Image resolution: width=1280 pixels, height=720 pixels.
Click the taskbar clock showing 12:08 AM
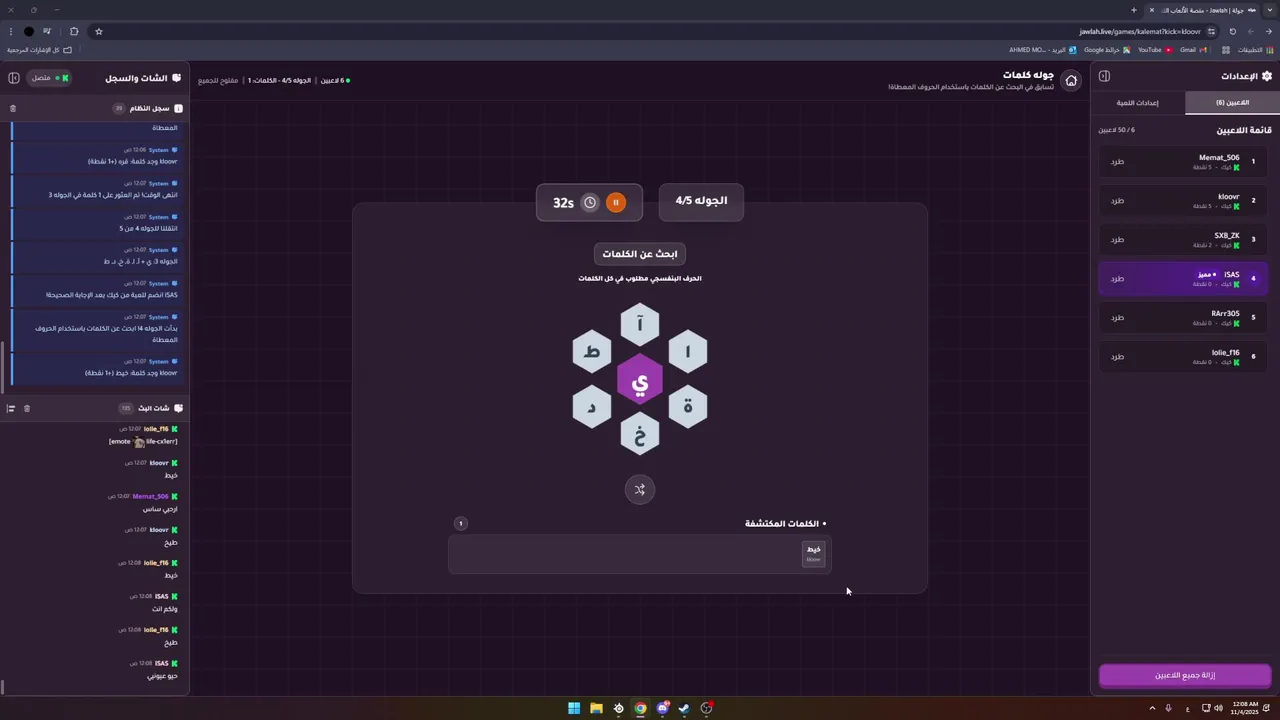[1245, 708]
